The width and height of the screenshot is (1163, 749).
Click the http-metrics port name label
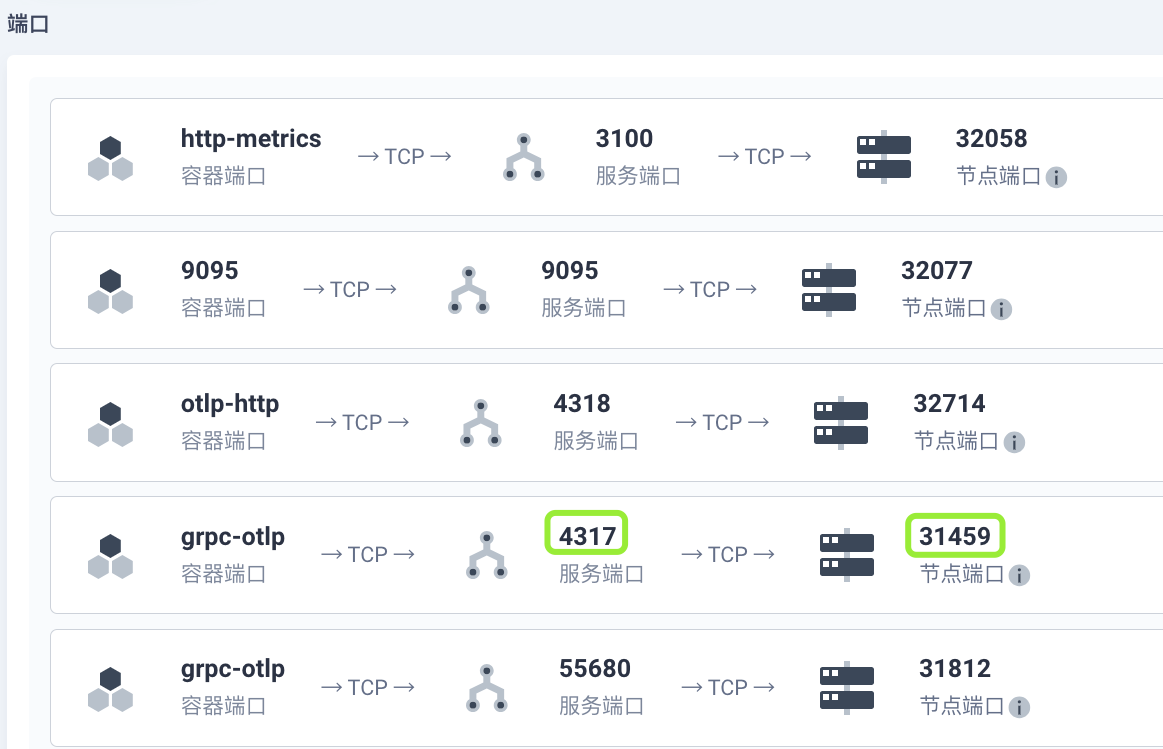(x=249, y=139)
